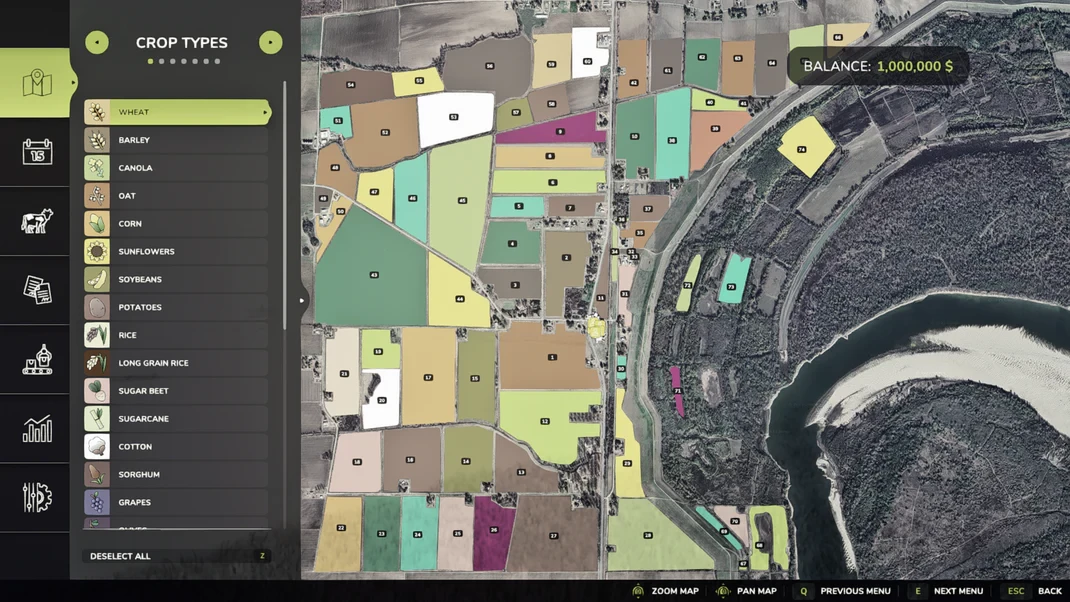
Task: Open the production chains factory icon
Action: pos(37,359)
